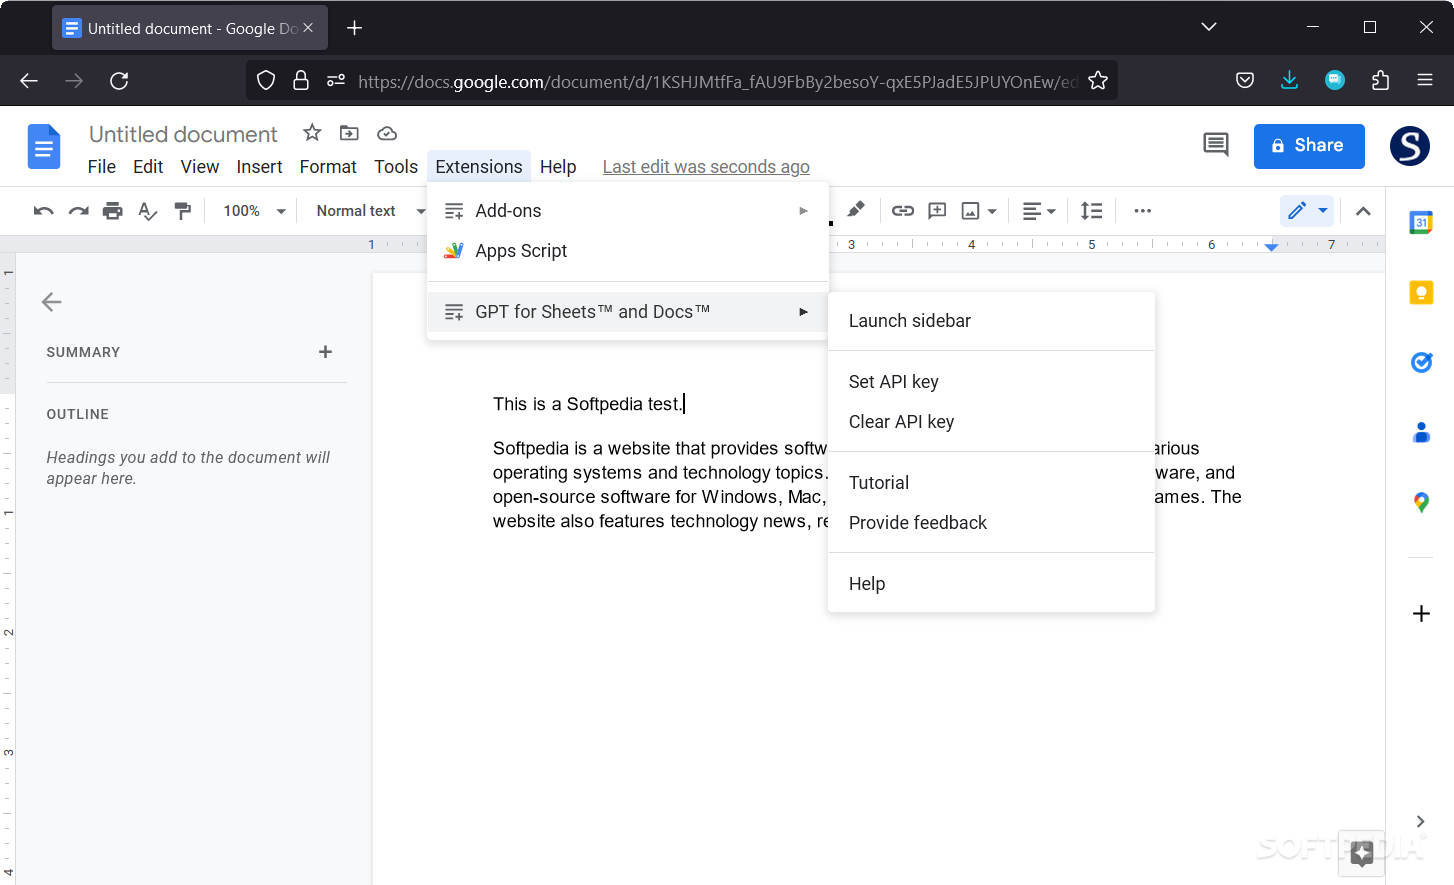Screen dimensions: 1454x885
Task: Close the document outline back arrow
Action: [52, 302]
